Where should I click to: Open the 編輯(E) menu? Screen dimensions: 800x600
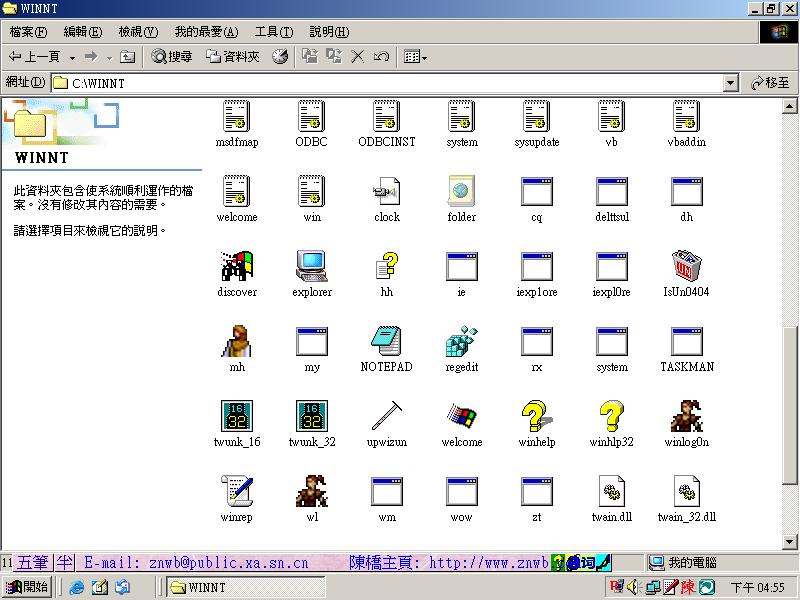pos(83,32)
